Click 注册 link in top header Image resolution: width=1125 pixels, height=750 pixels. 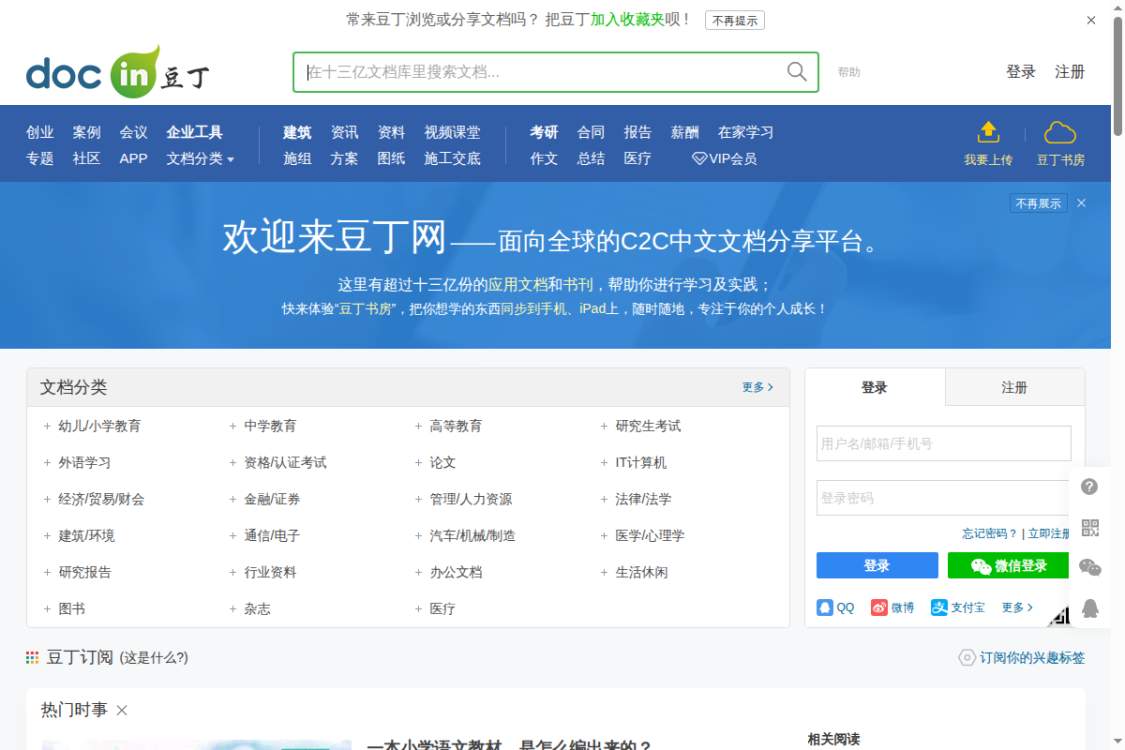click(x=1069, y=72)
